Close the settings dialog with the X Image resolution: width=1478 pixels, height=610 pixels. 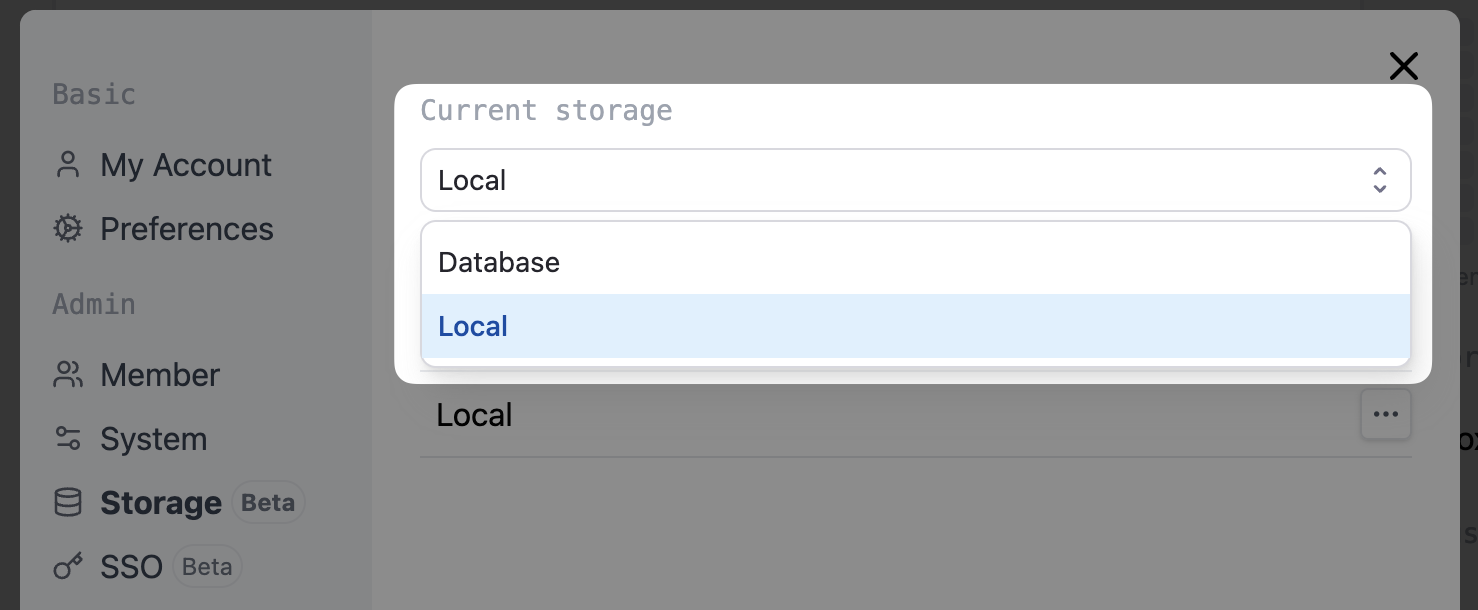[x=1404, y=67]
